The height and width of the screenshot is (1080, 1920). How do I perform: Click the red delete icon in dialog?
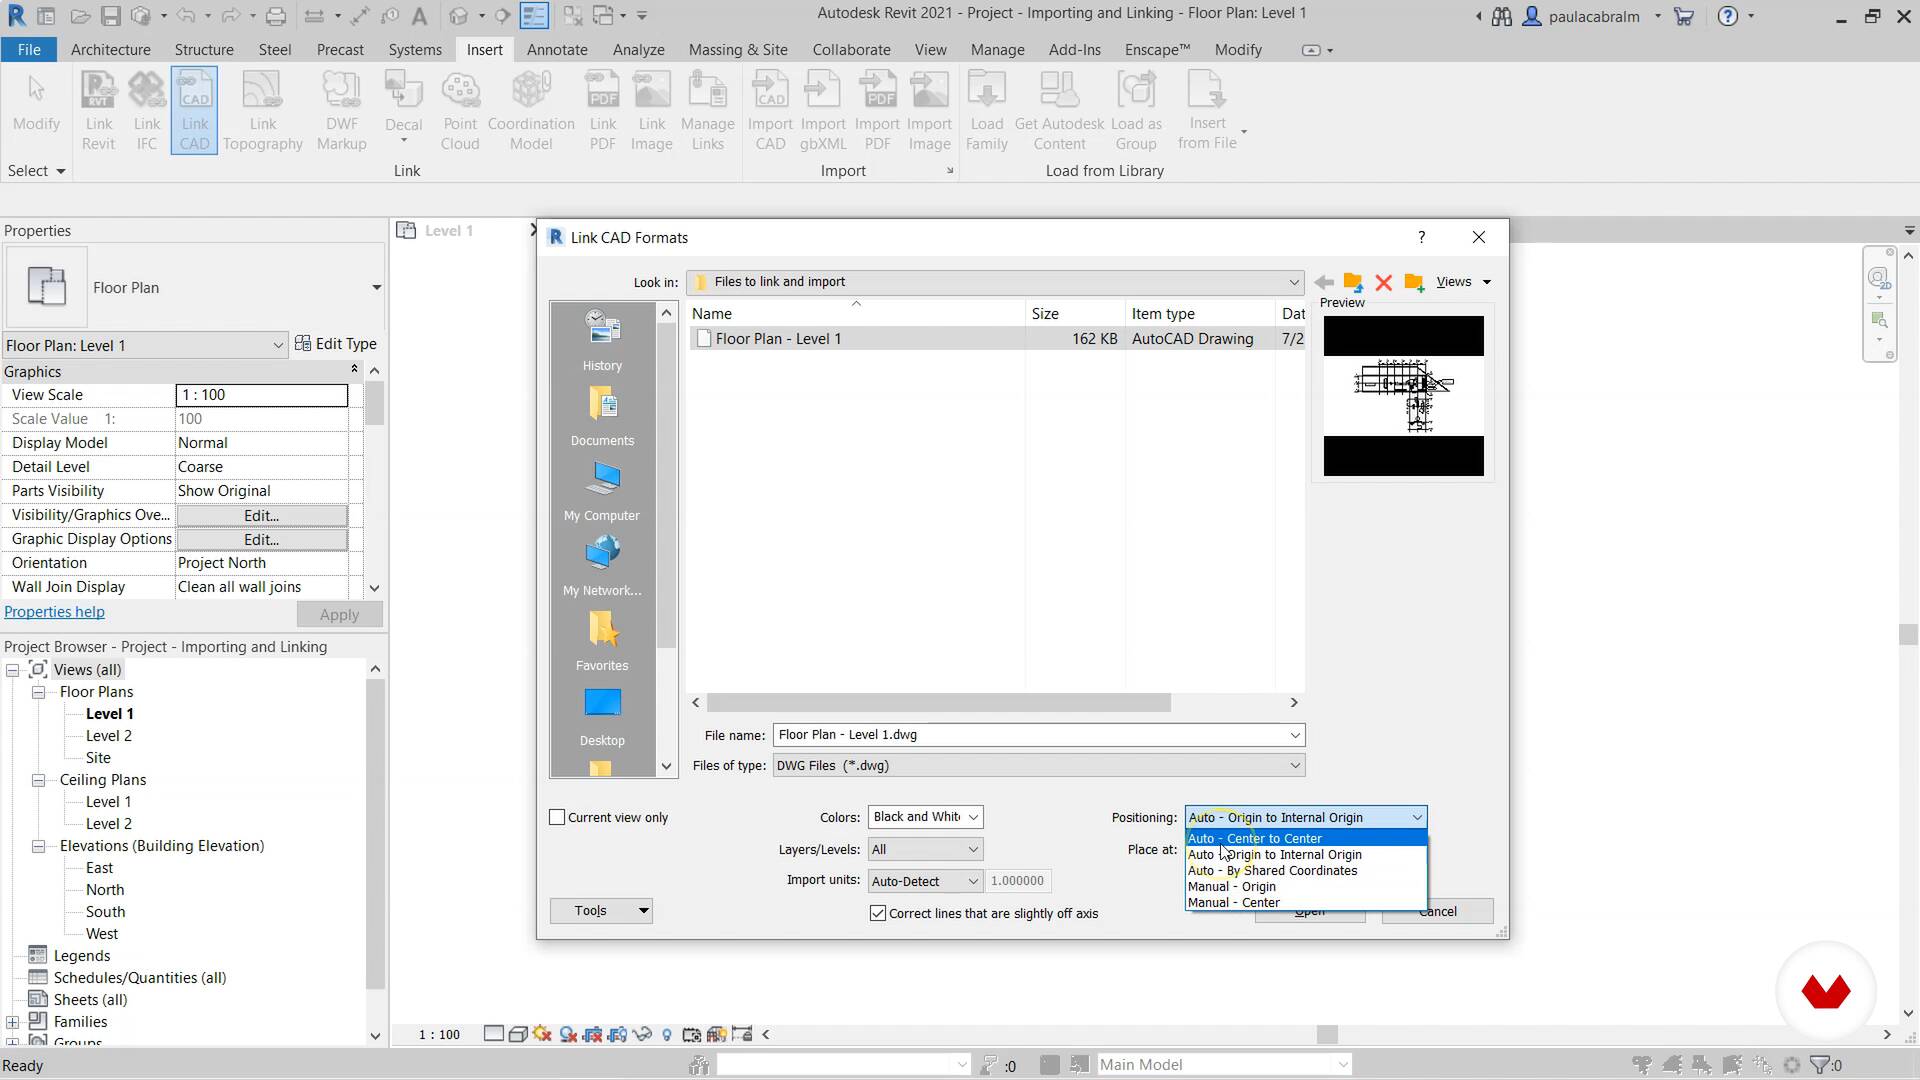click(1384, 282)
